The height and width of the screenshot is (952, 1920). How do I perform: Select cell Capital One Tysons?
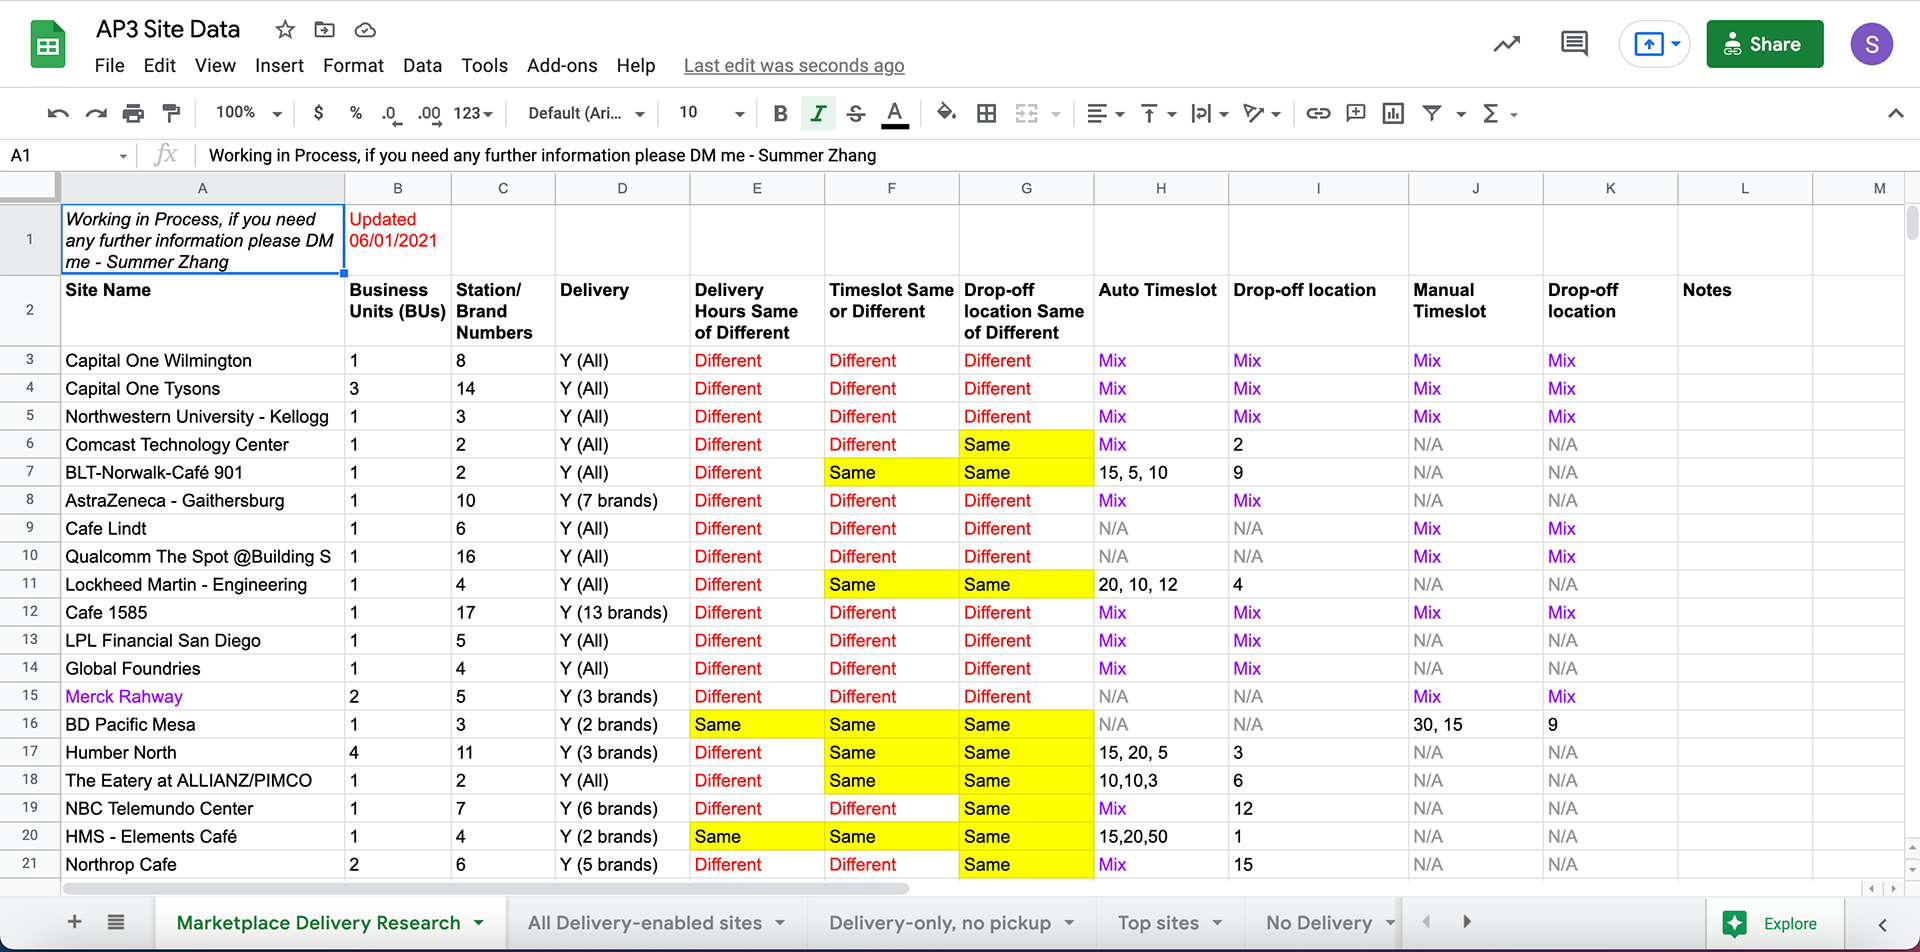click(x=203, y=388)
